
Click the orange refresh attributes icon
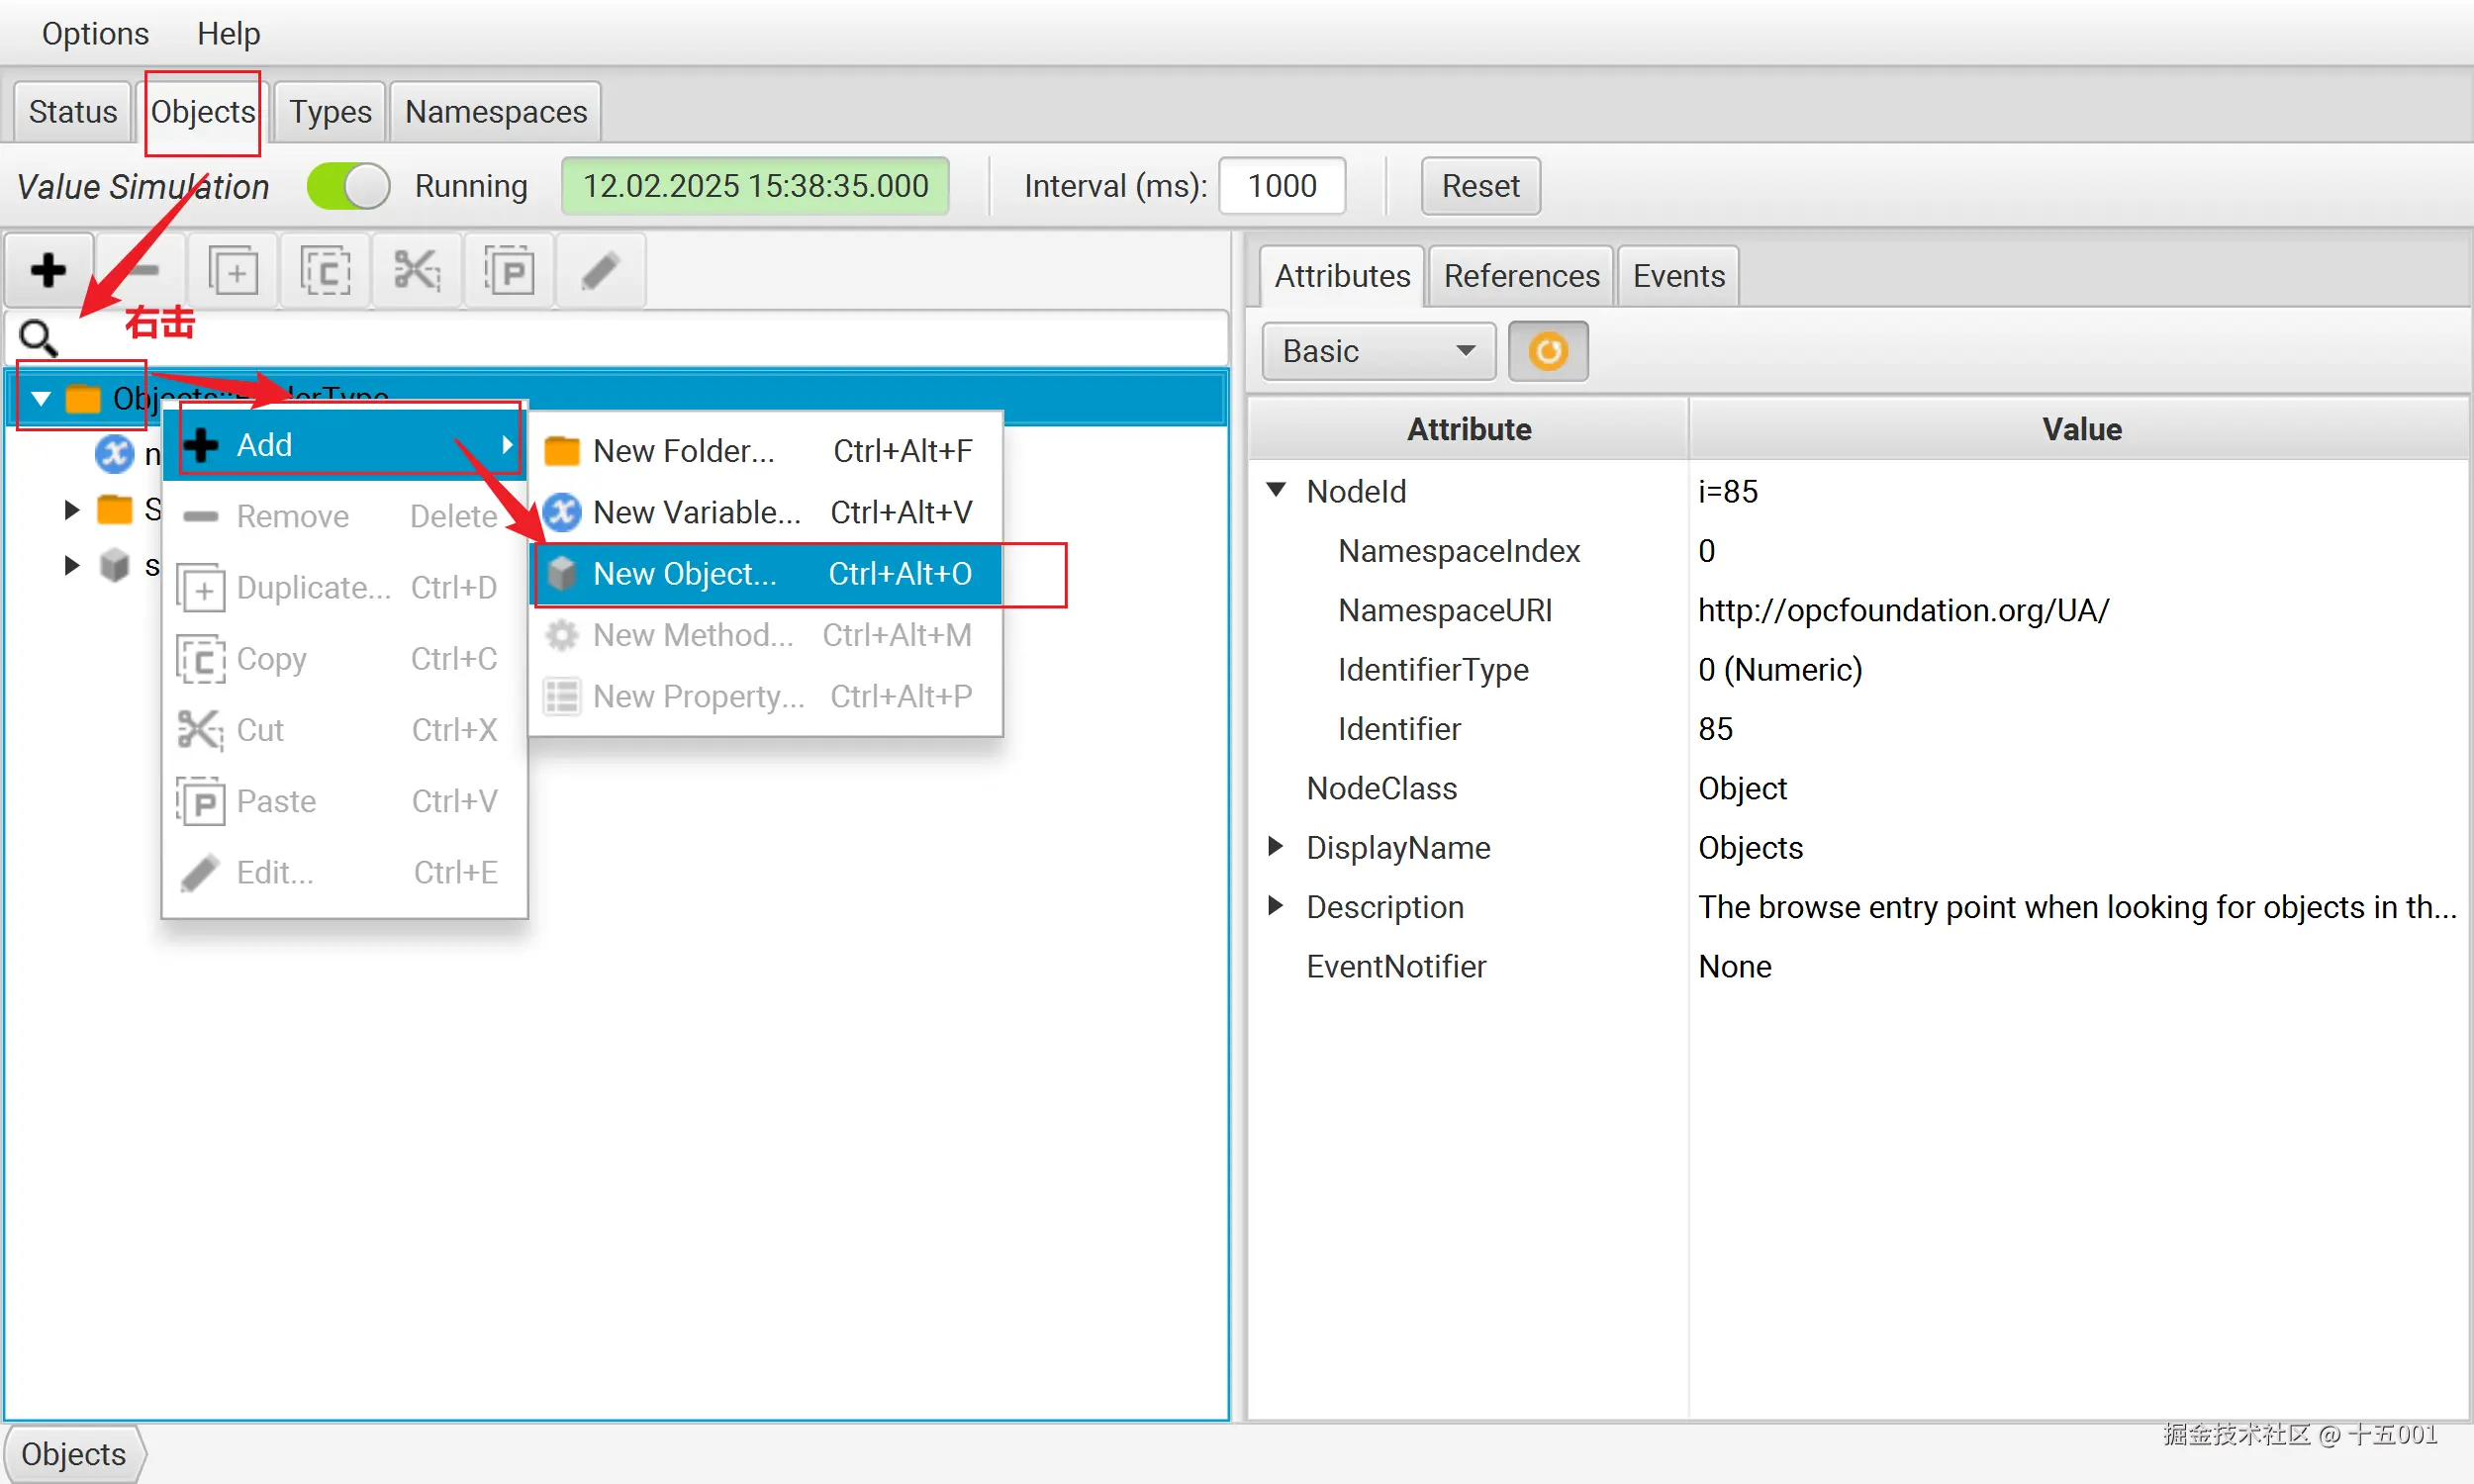(1547, 351)
